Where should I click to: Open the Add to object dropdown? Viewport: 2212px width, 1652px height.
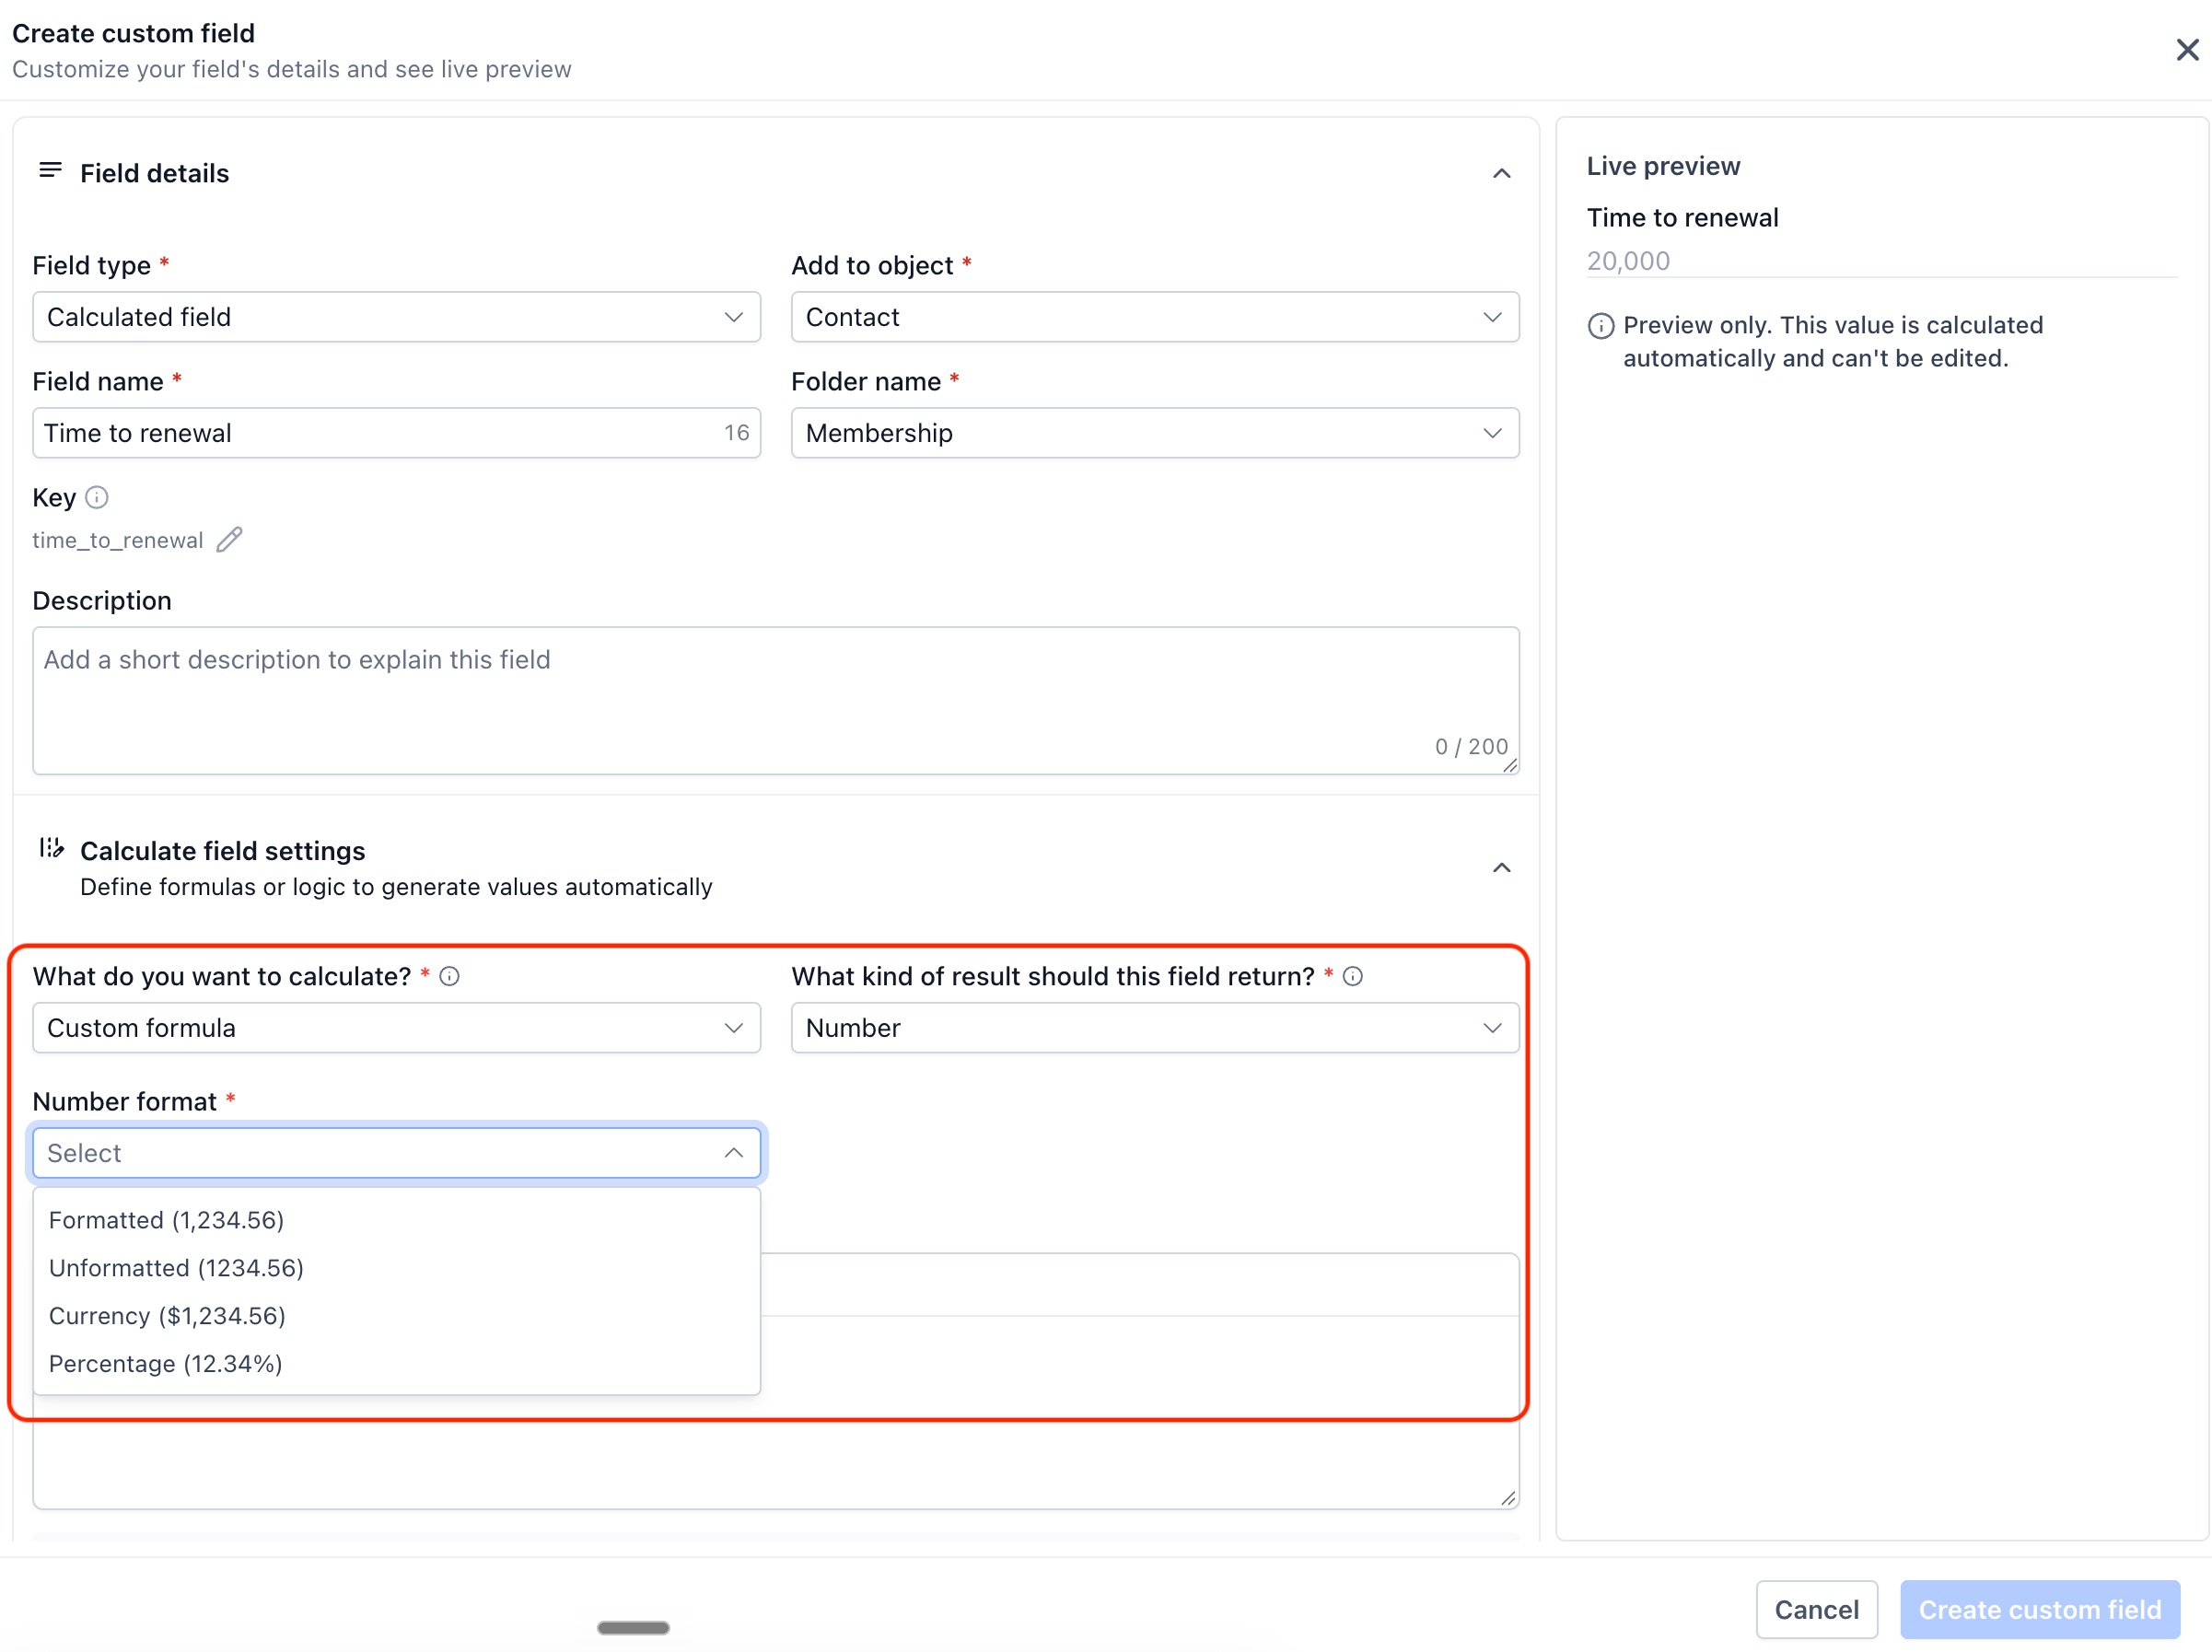[x=1155, y=317]
